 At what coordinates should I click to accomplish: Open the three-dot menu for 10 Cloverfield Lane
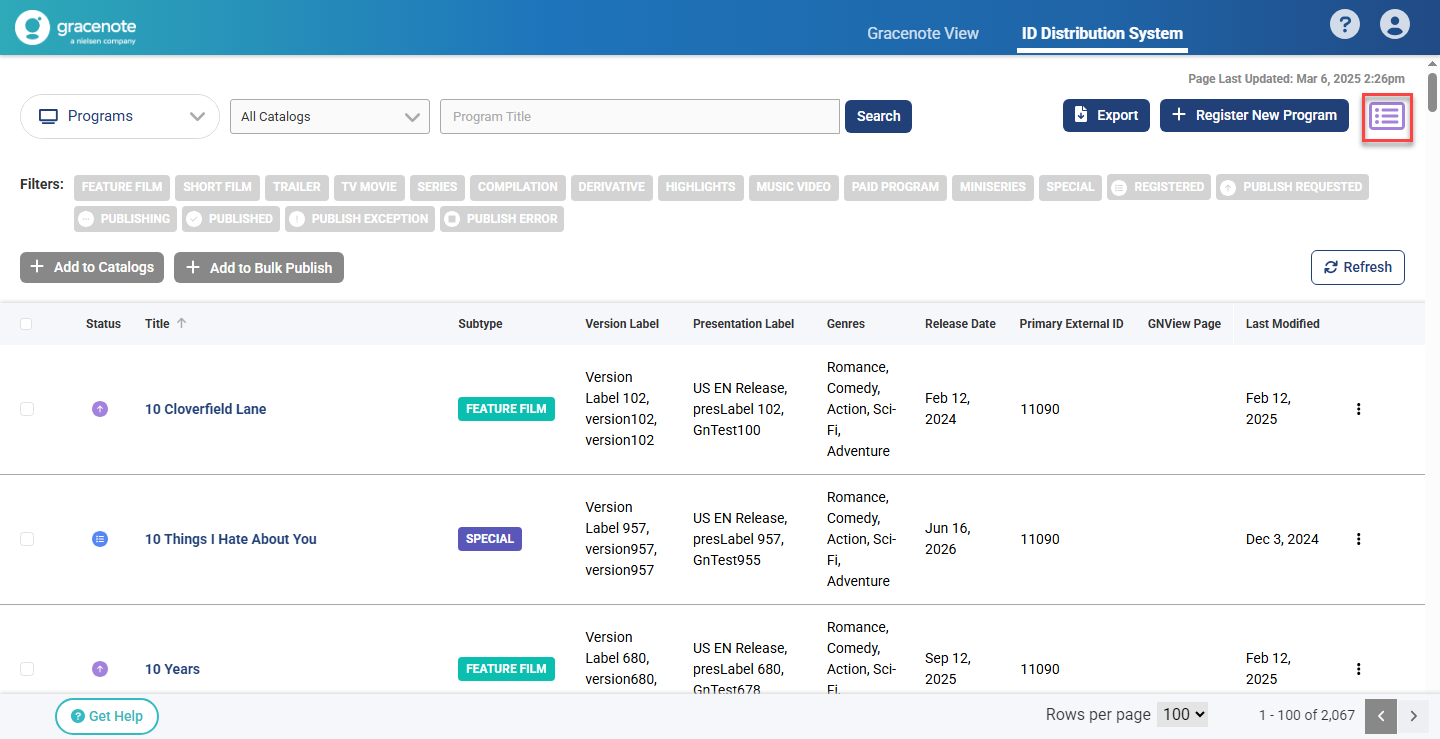(1358, 409)
